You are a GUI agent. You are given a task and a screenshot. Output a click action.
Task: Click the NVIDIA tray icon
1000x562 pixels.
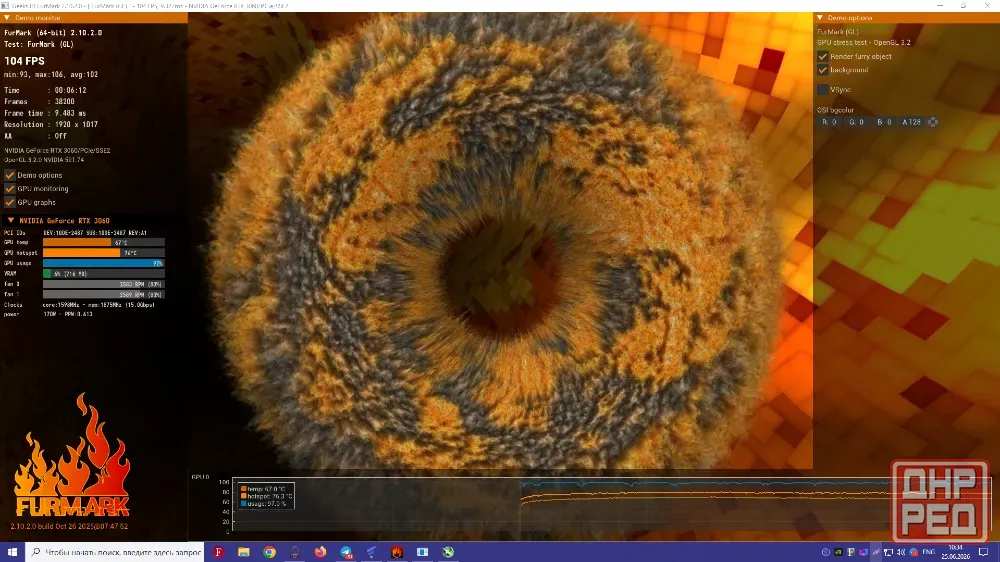838,552
